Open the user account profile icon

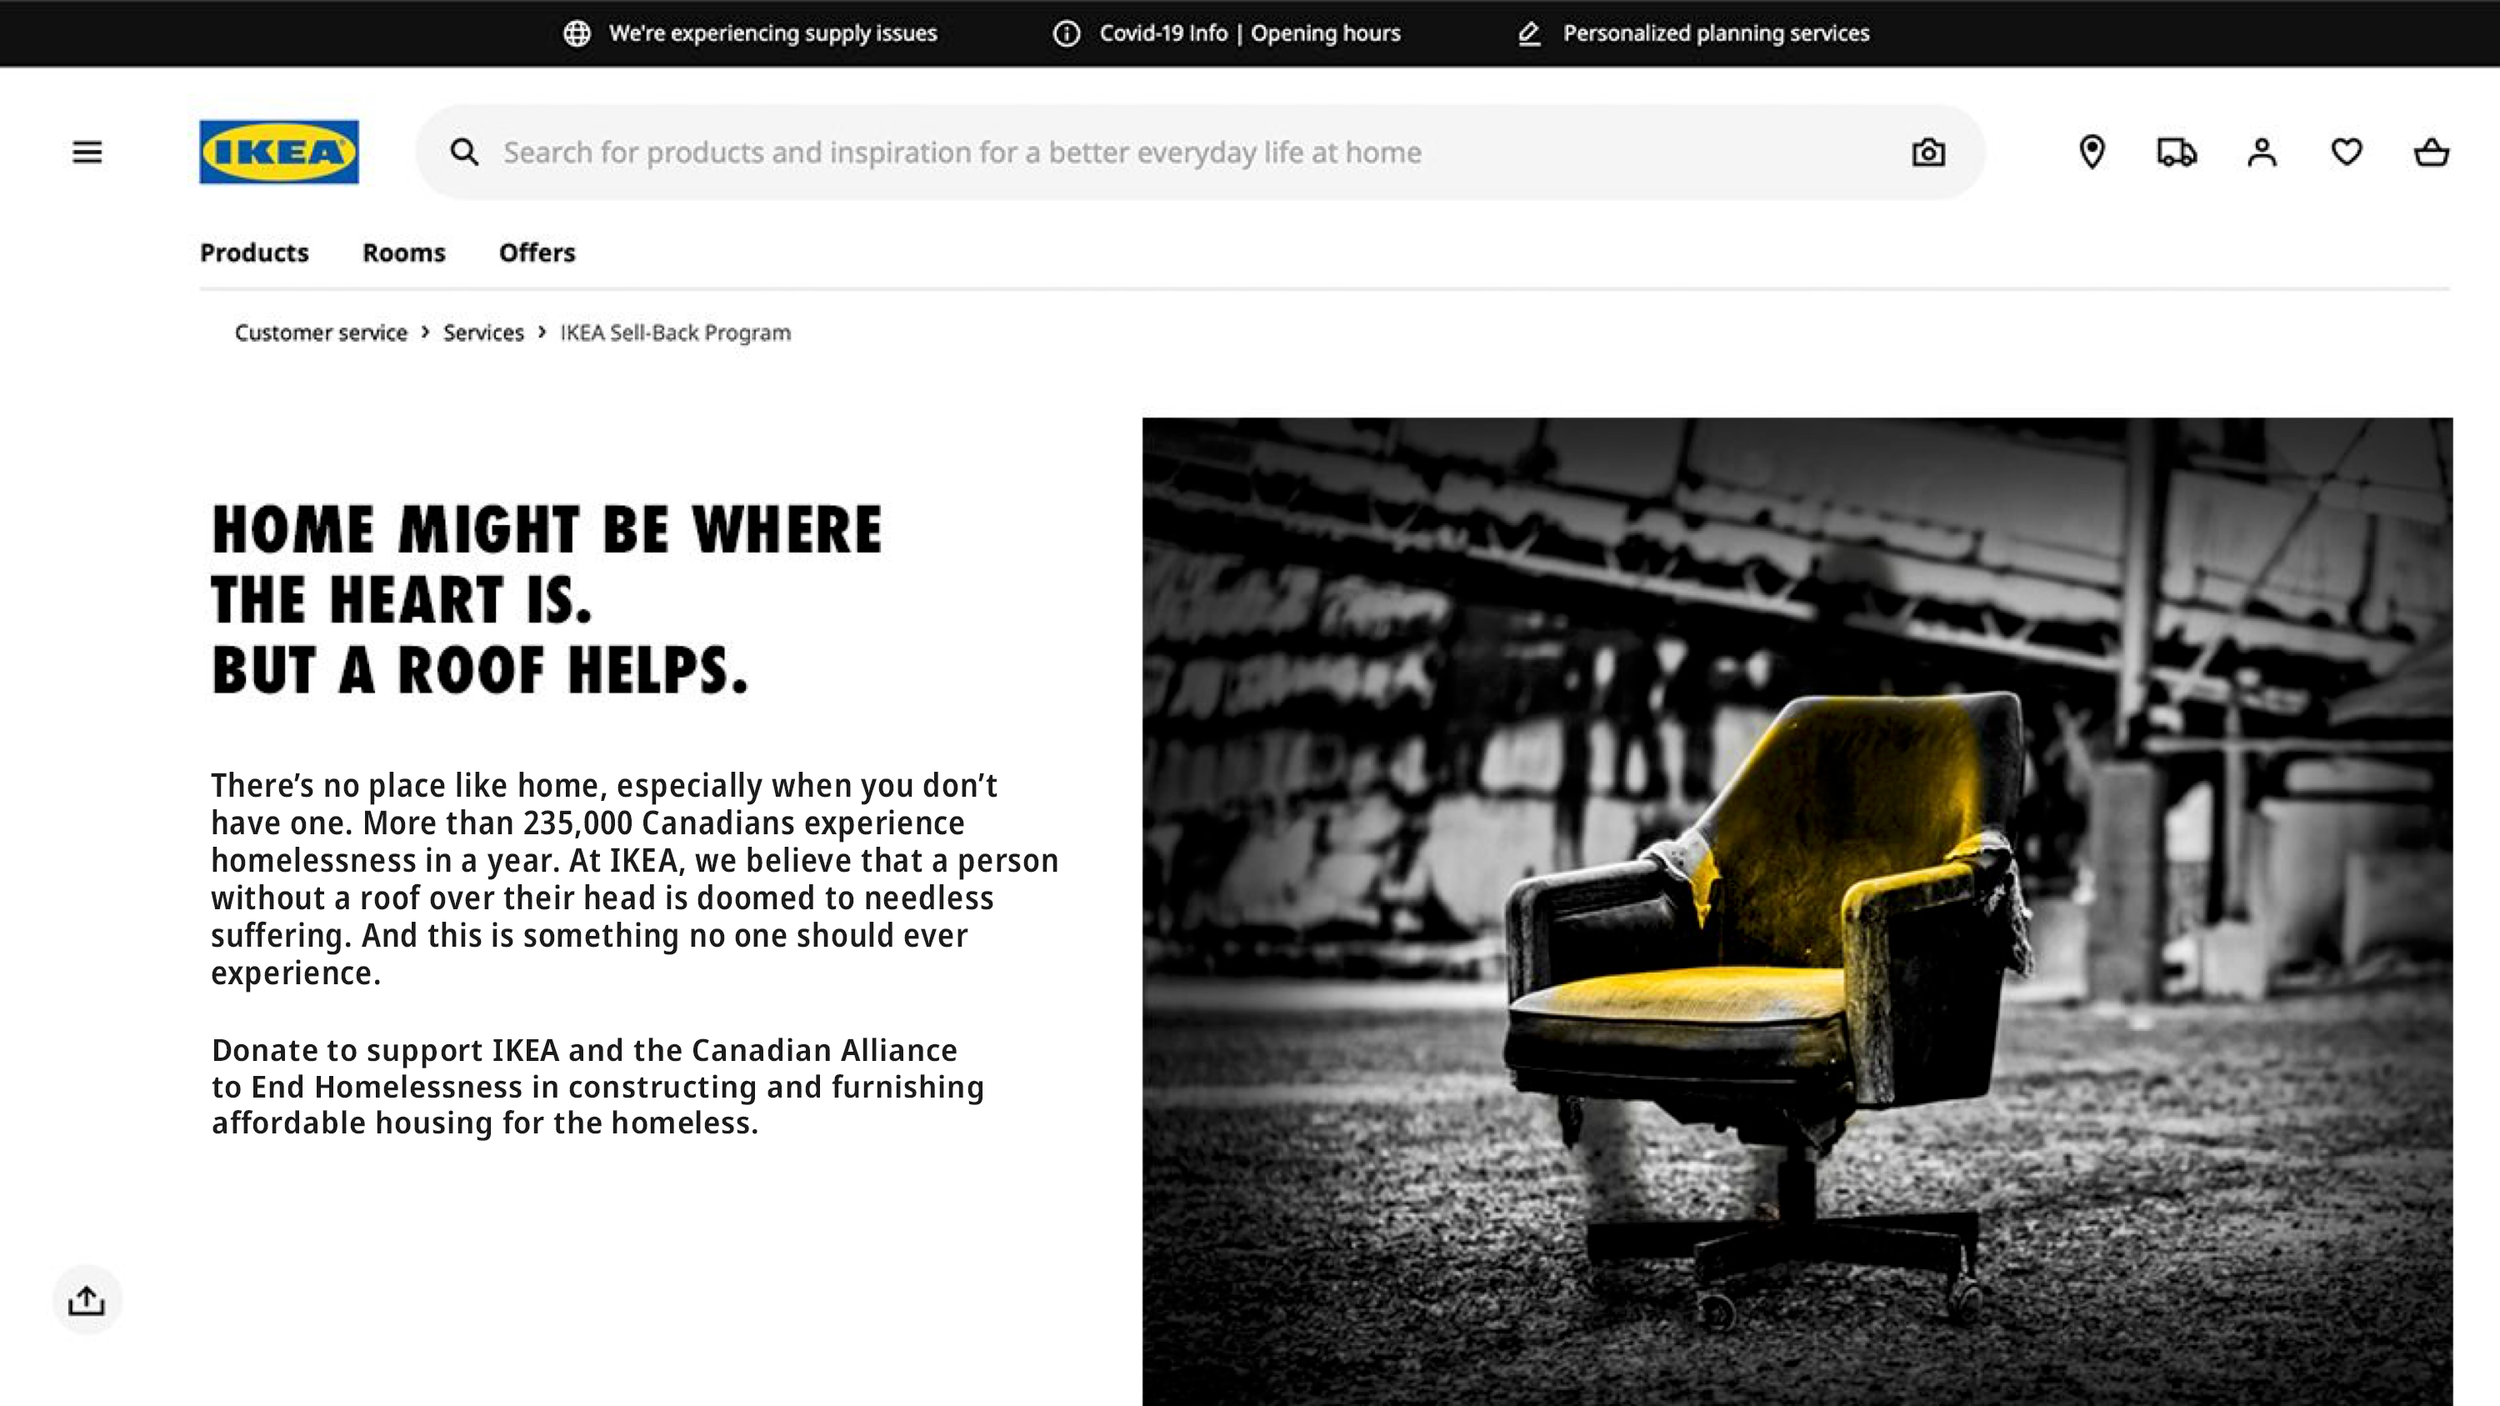tap(2262, 152)
